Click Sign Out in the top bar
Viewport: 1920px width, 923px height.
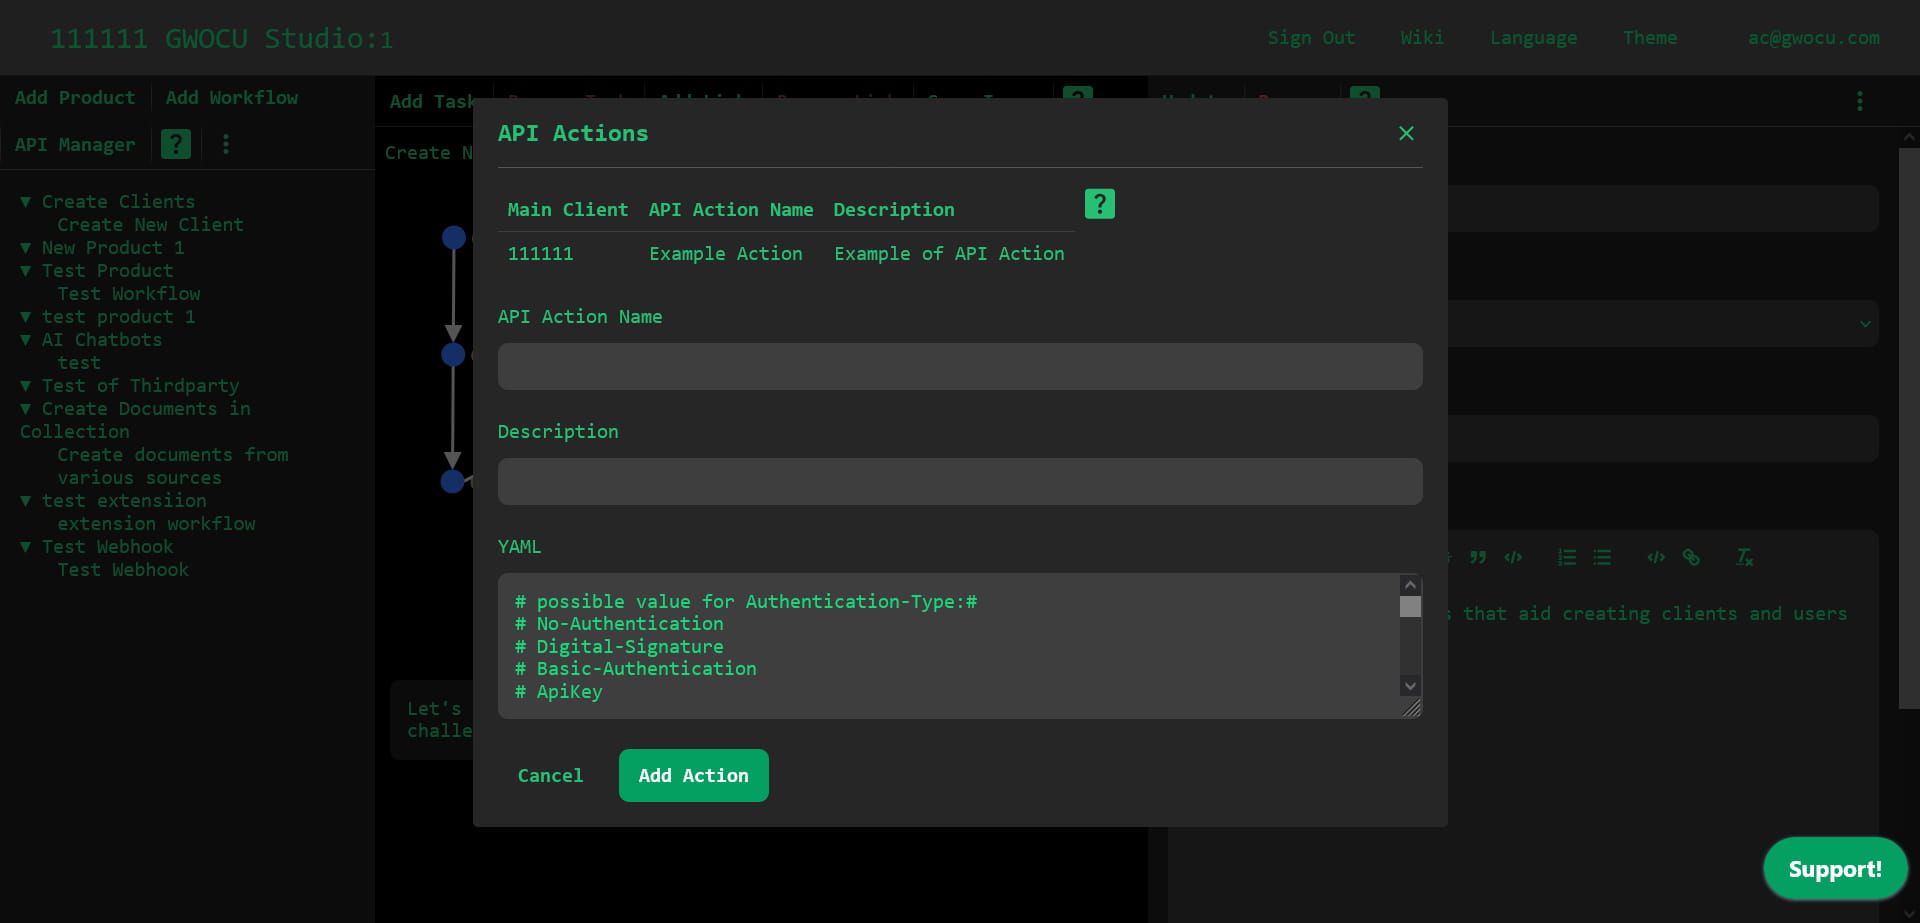[1311, 38]
